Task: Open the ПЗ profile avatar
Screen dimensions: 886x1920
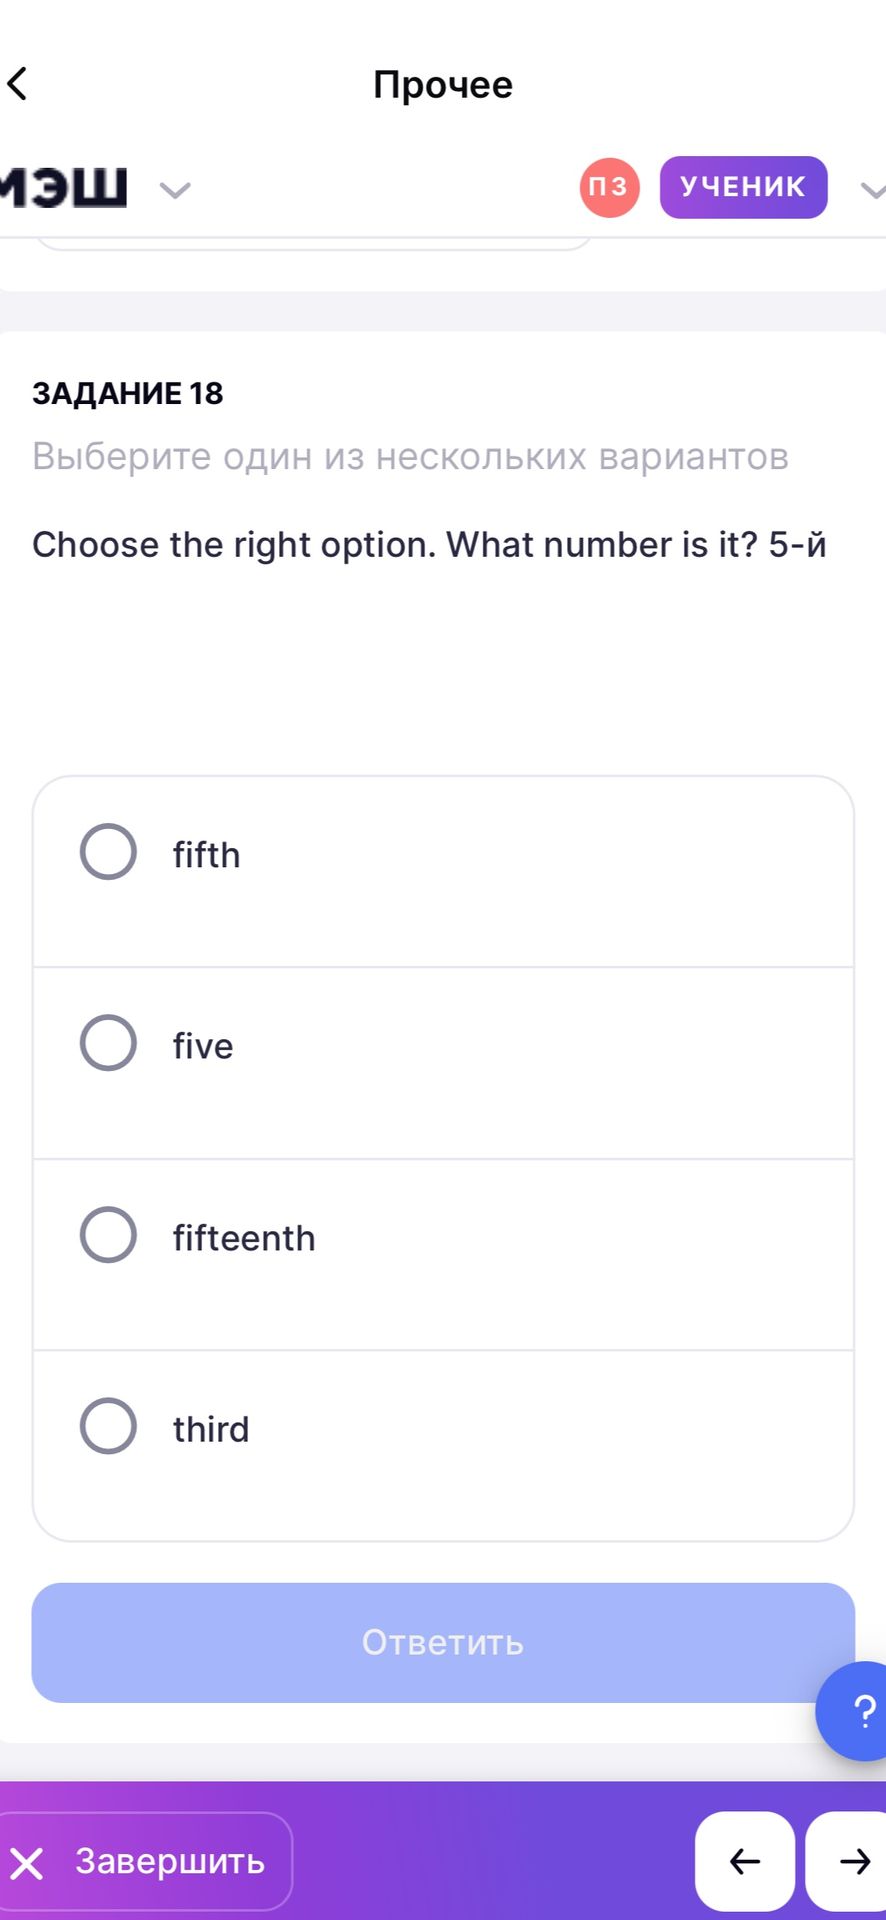Action: tap(609, 187)
